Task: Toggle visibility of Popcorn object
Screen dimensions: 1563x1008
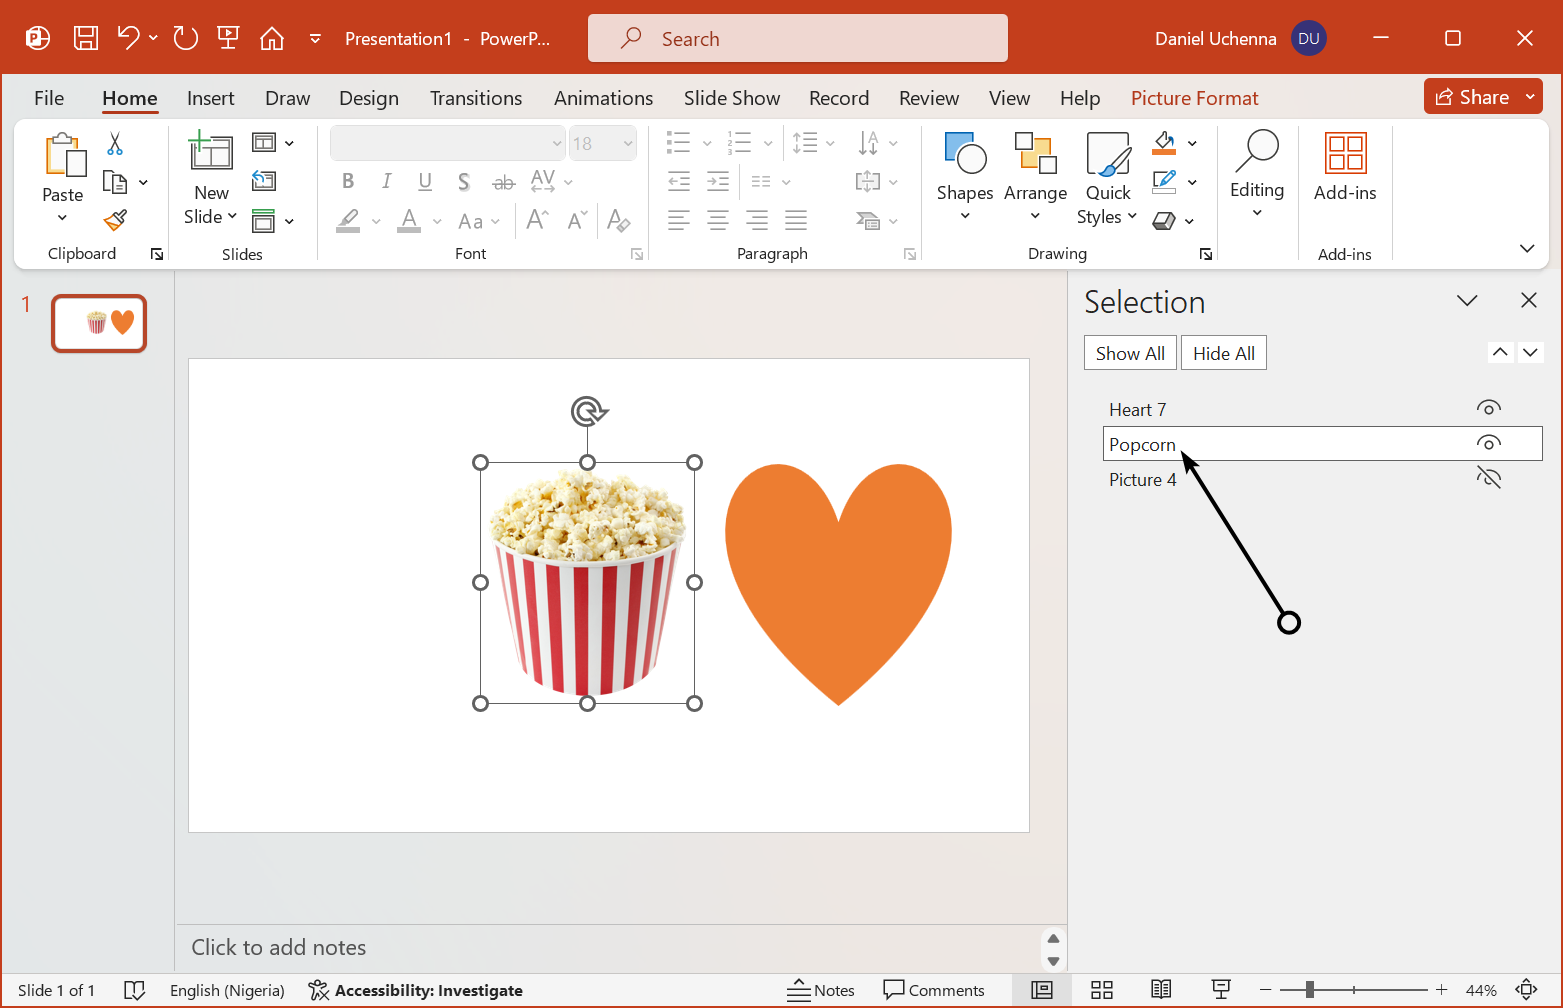Action: (x=1488, y=444)
